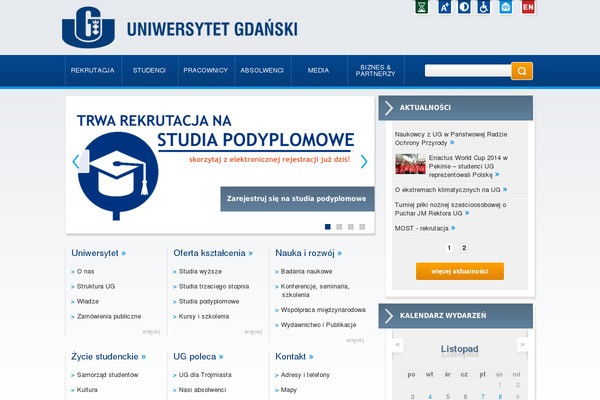Open the Rekrutacja menu
This screenshot has width=600, height=400.
click(93, 70)
